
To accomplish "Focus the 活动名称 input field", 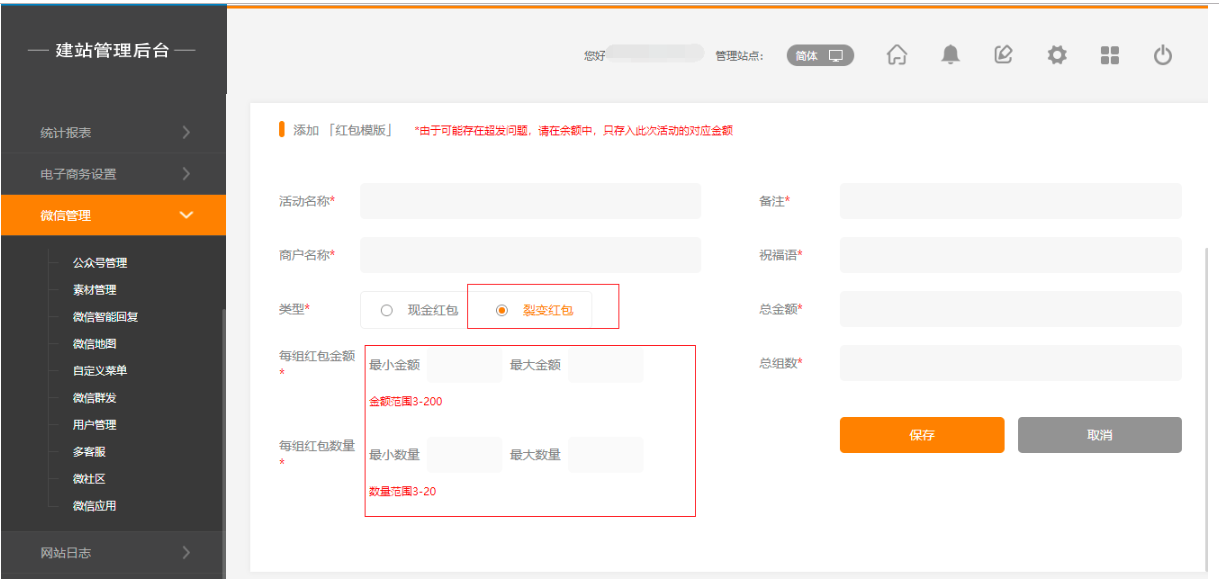I will [x=530, y=201].
